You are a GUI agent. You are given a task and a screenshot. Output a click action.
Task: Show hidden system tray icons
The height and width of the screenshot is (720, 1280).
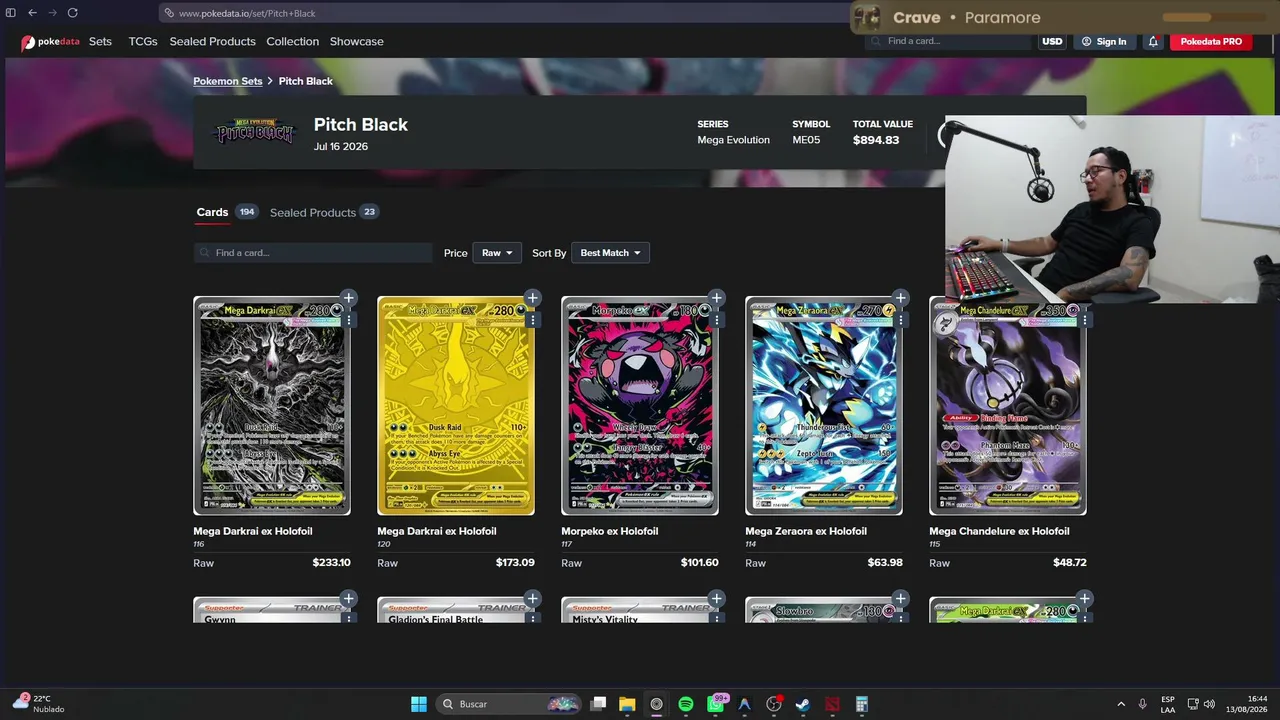click(x=1121, y=704)
